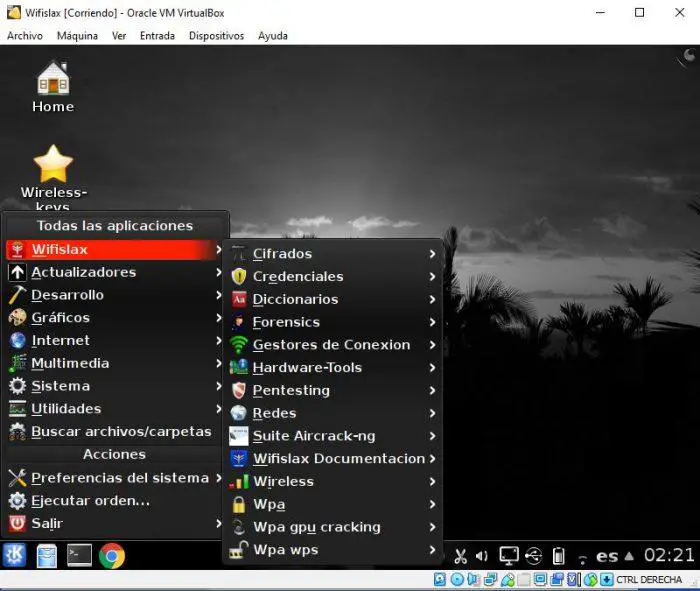Expand the Cifrados submenu arrow
Screen dimensions: 700x591
432,254
